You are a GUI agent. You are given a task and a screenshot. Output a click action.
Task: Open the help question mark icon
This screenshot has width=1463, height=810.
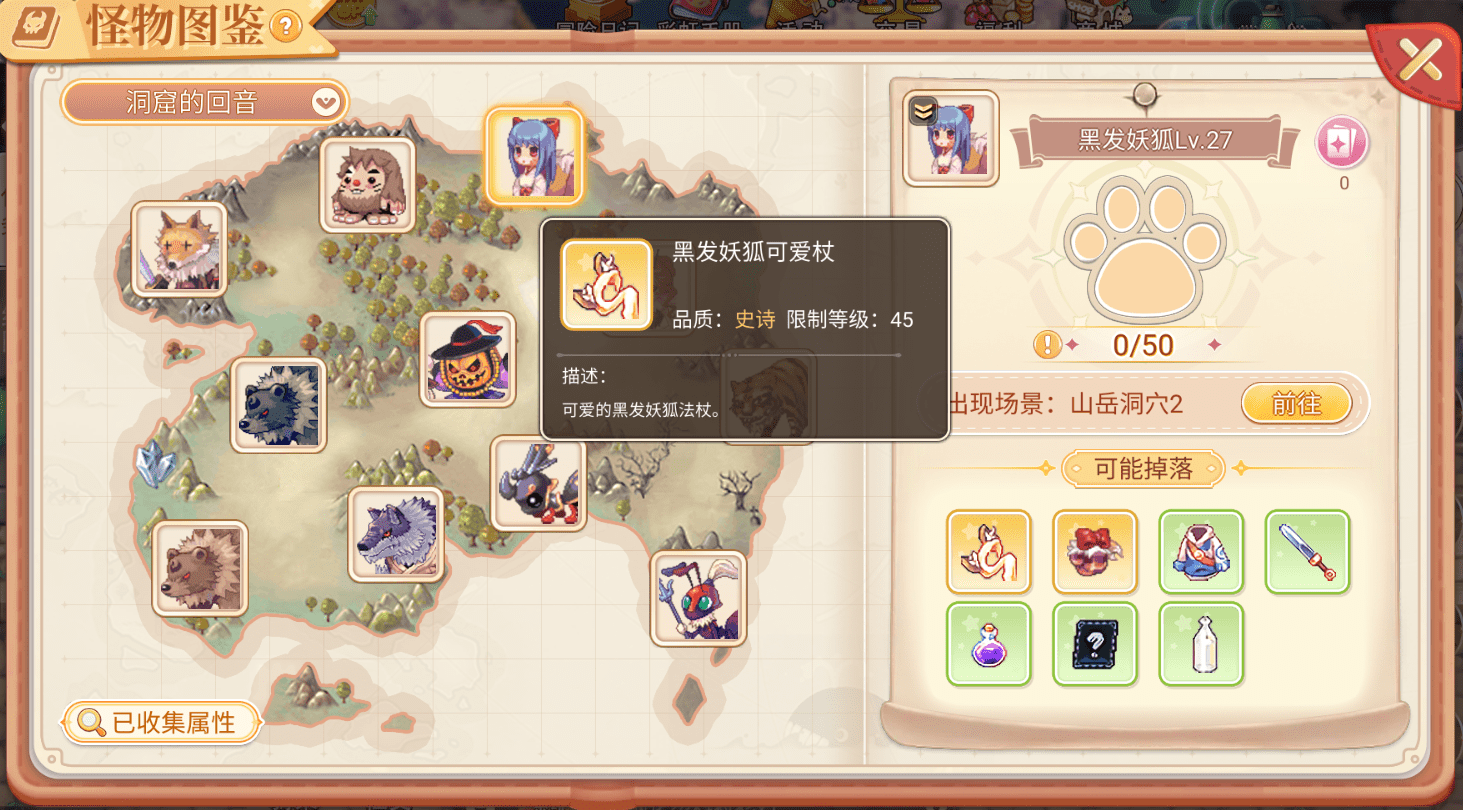coord(285,26)
